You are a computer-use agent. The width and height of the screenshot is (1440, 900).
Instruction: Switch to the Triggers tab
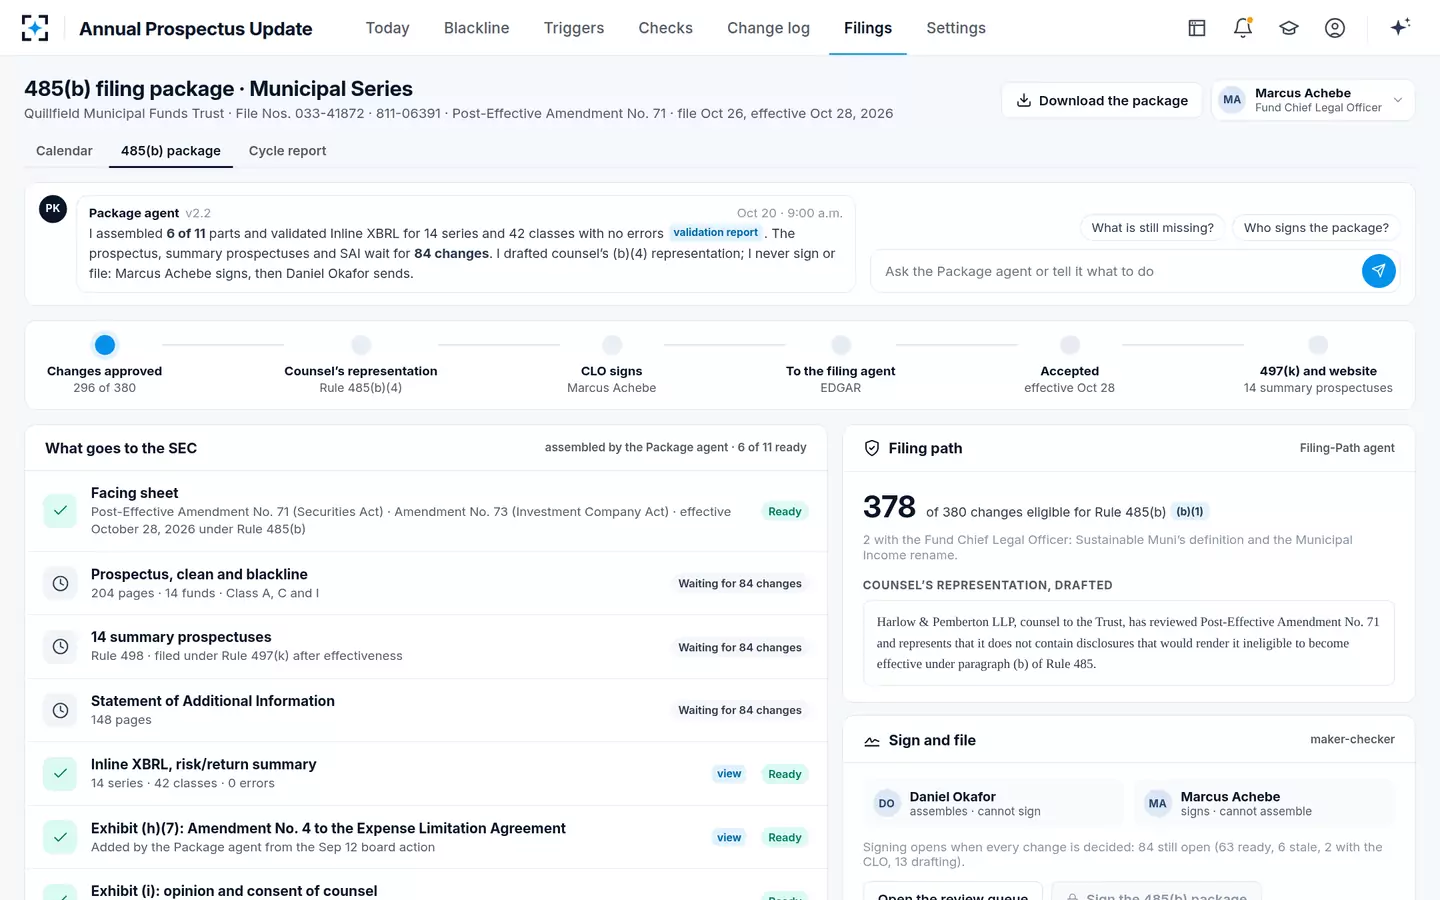click(x=574, y=28)
